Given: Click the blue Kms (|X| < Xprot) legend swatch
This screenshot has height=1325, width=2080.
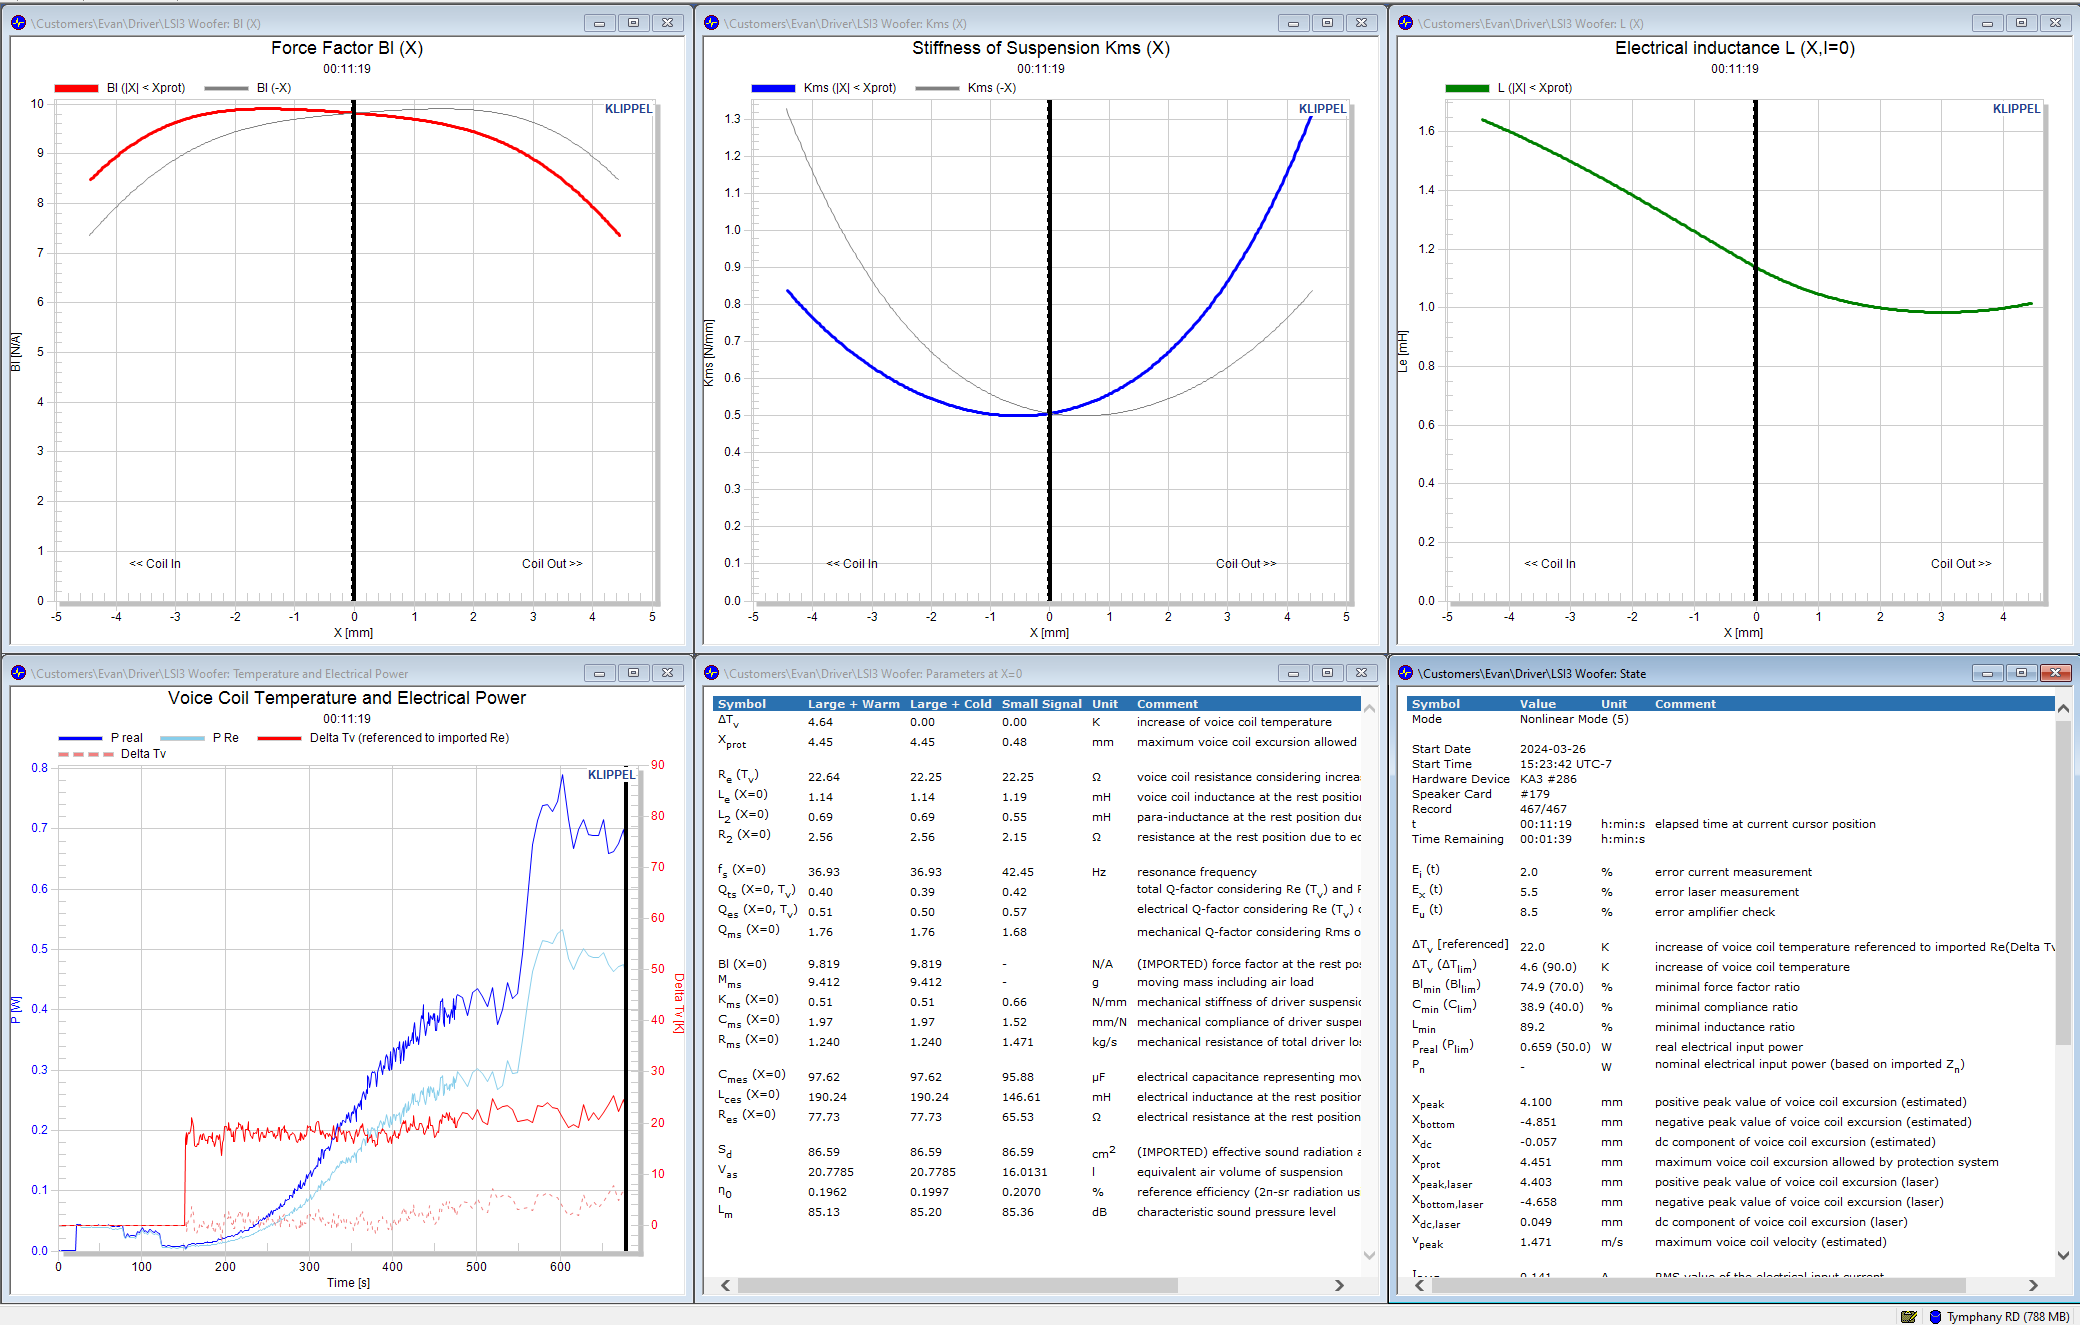Looking at the screenshot, I should [773, 88].
